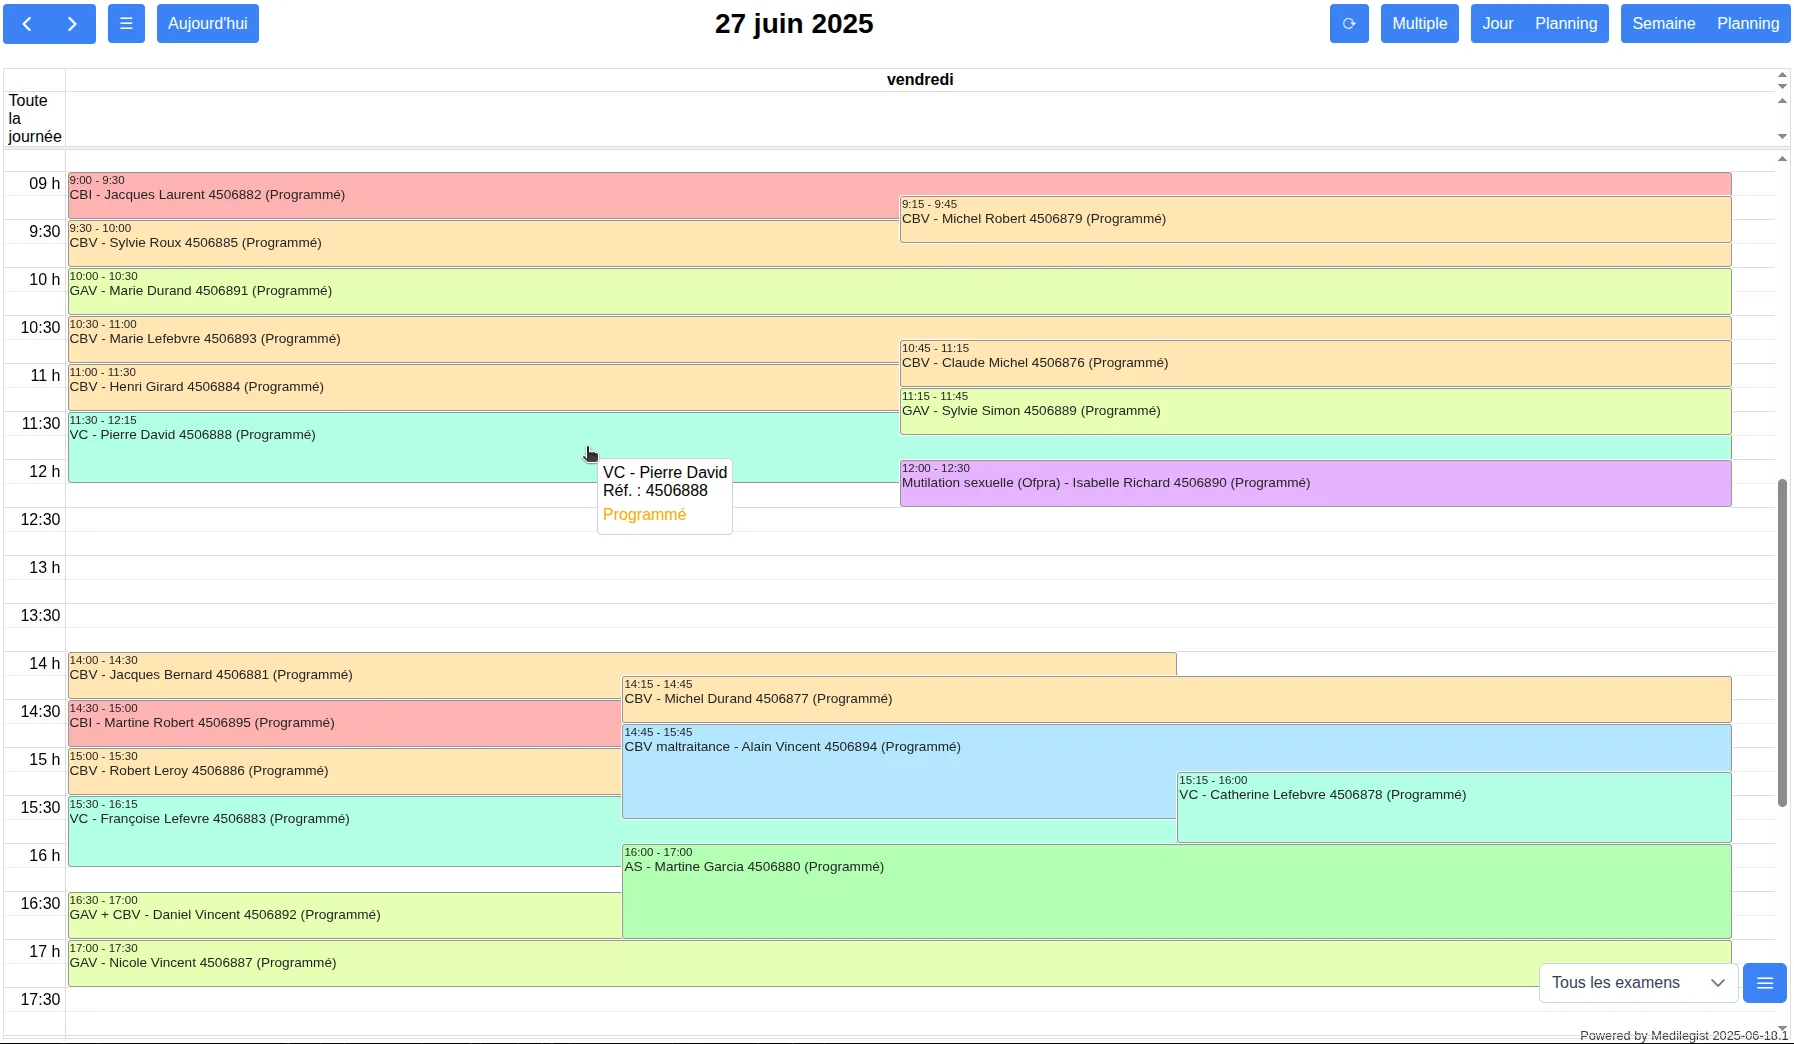Select the Jour view tab

point(1497,24)
